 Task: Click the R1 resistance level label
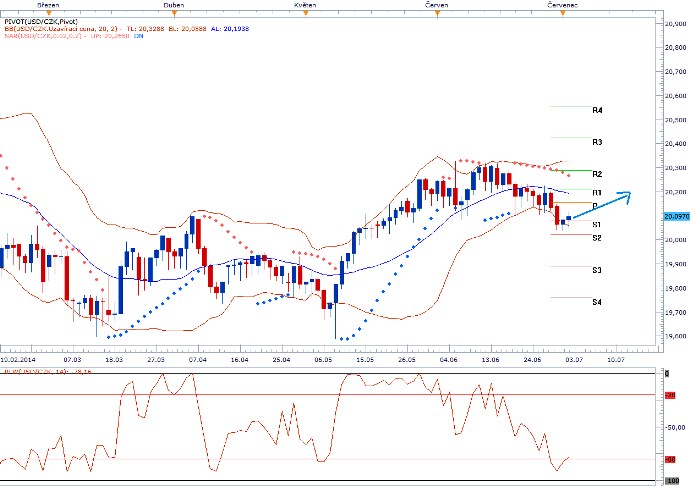click(x=596, y=191)
